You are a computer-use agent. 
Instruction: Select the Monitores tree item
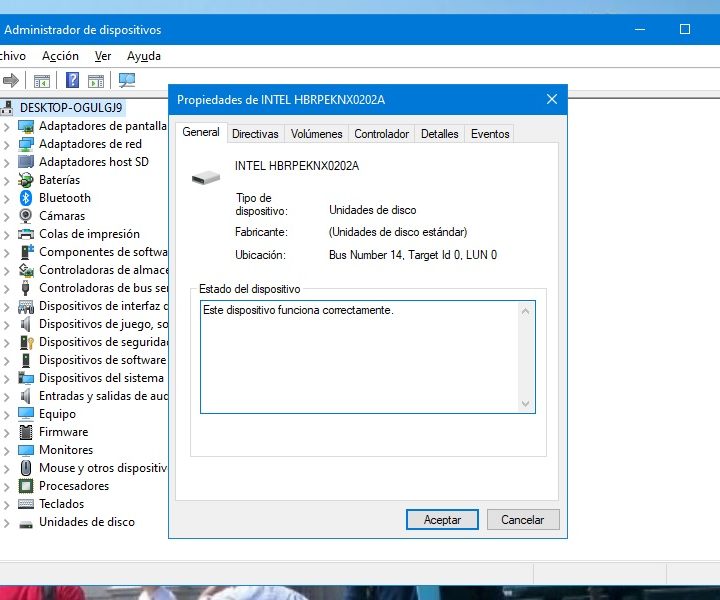(66, 450)
